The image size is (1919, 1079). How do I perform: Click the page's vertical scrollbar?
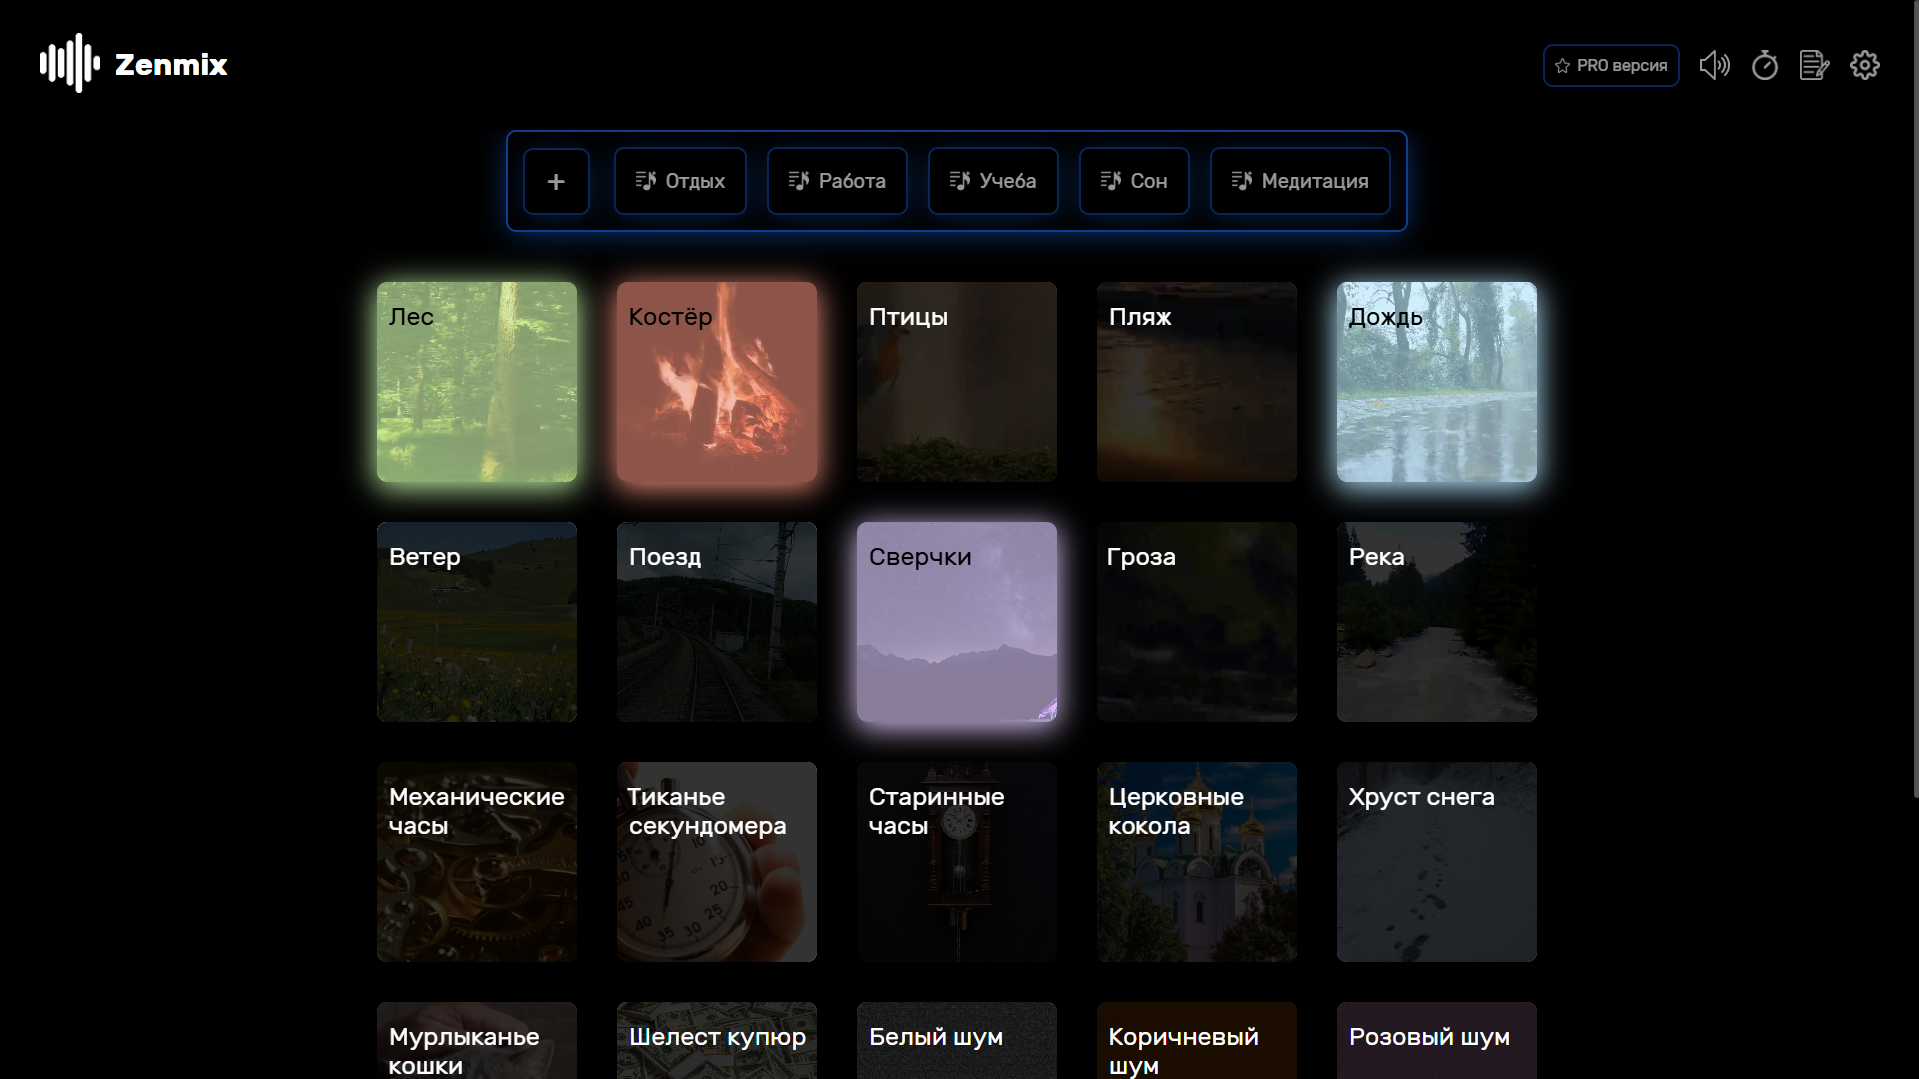coord(1914,400)
